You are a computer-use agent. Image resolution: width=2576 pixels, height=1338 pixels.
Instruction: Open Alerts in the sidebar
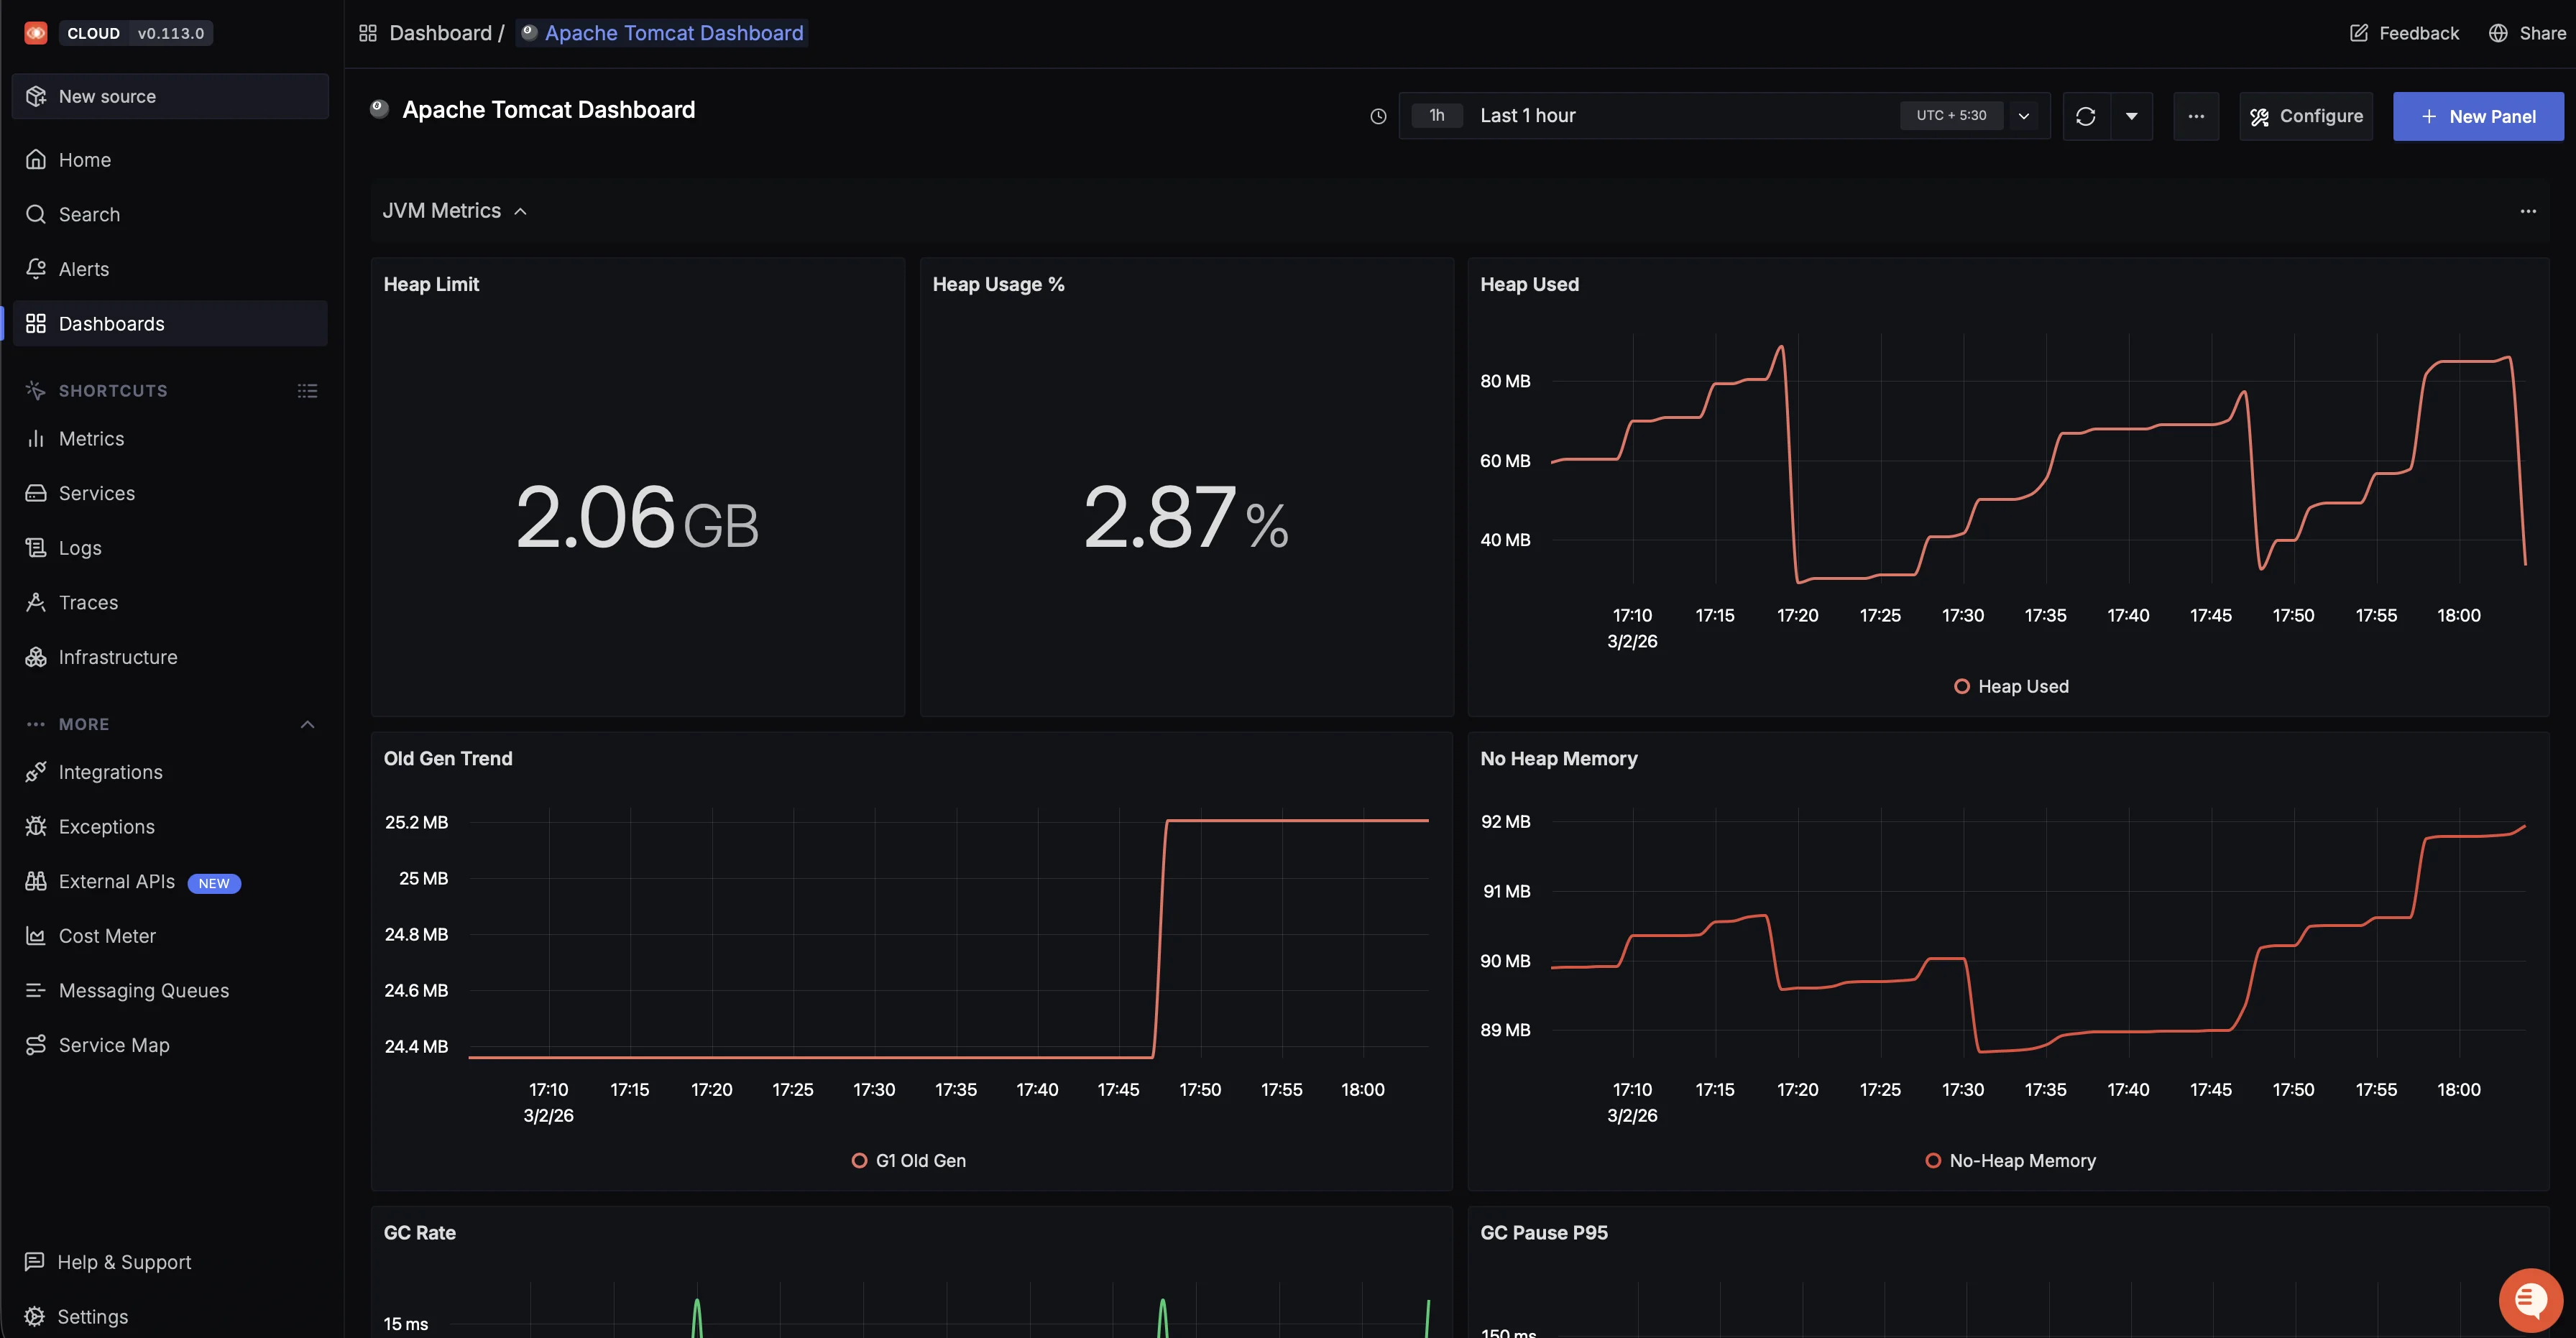click(x=84, y=269)
